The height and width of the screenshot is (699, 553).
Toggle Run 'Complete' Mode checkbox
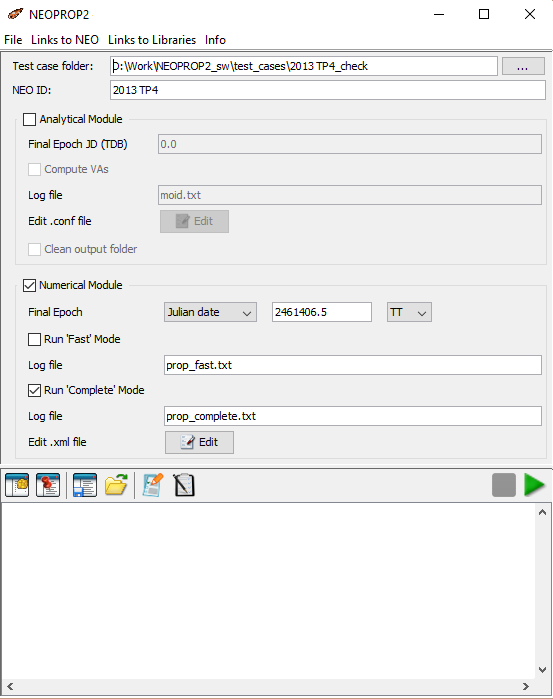pos(34,391)
